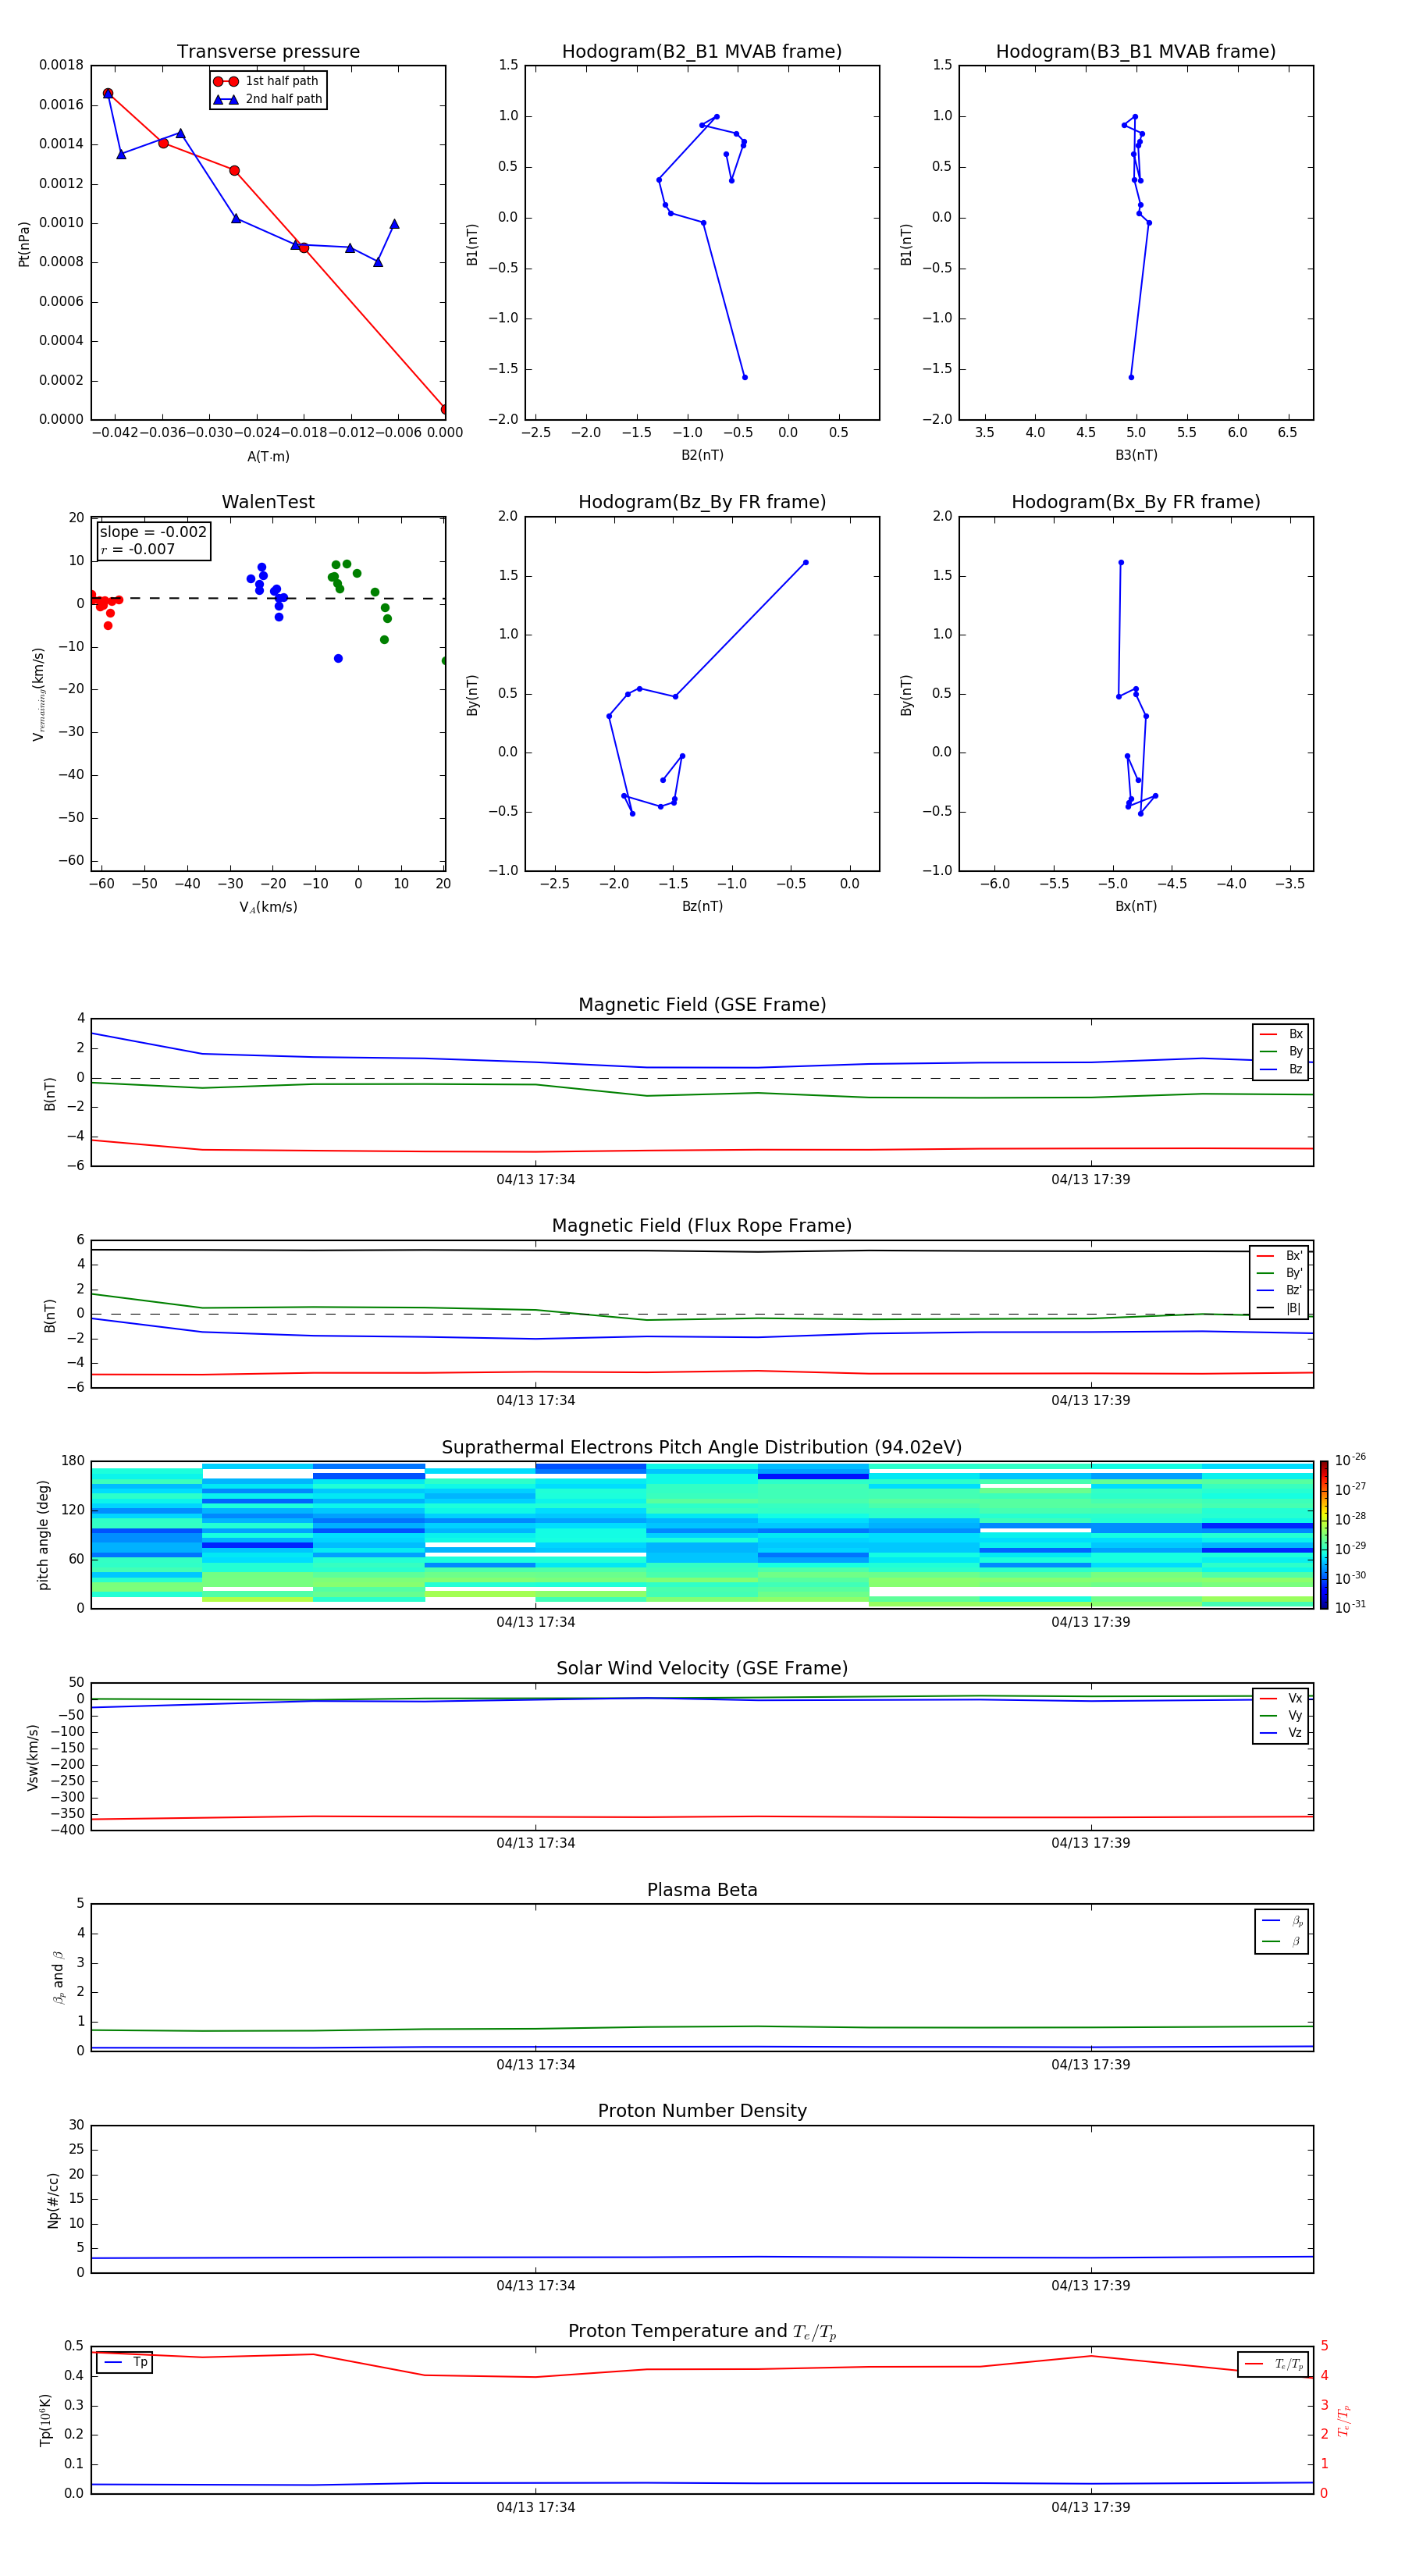The height and width of the screenshot is (2576, 1405).
Task: Click the "βp and β" y-axis label
Action: [58, 1977]
